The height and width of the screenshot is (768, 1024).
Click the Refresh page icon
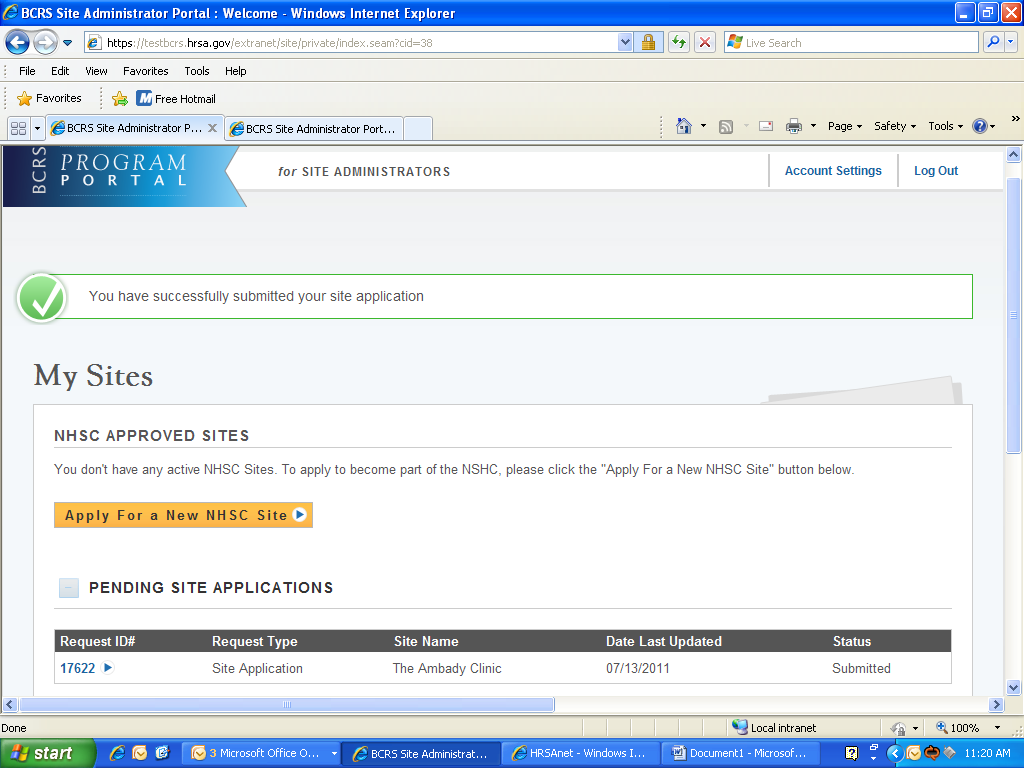pyautogui.click(x=679, y=43)
